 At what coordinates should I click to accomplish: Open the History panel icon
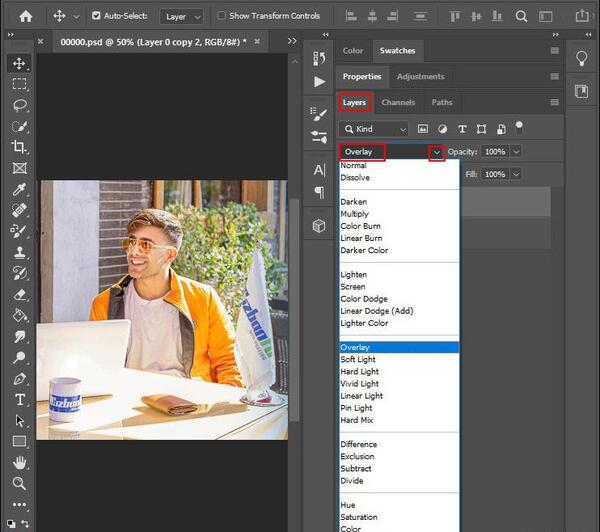coord(319,58)
